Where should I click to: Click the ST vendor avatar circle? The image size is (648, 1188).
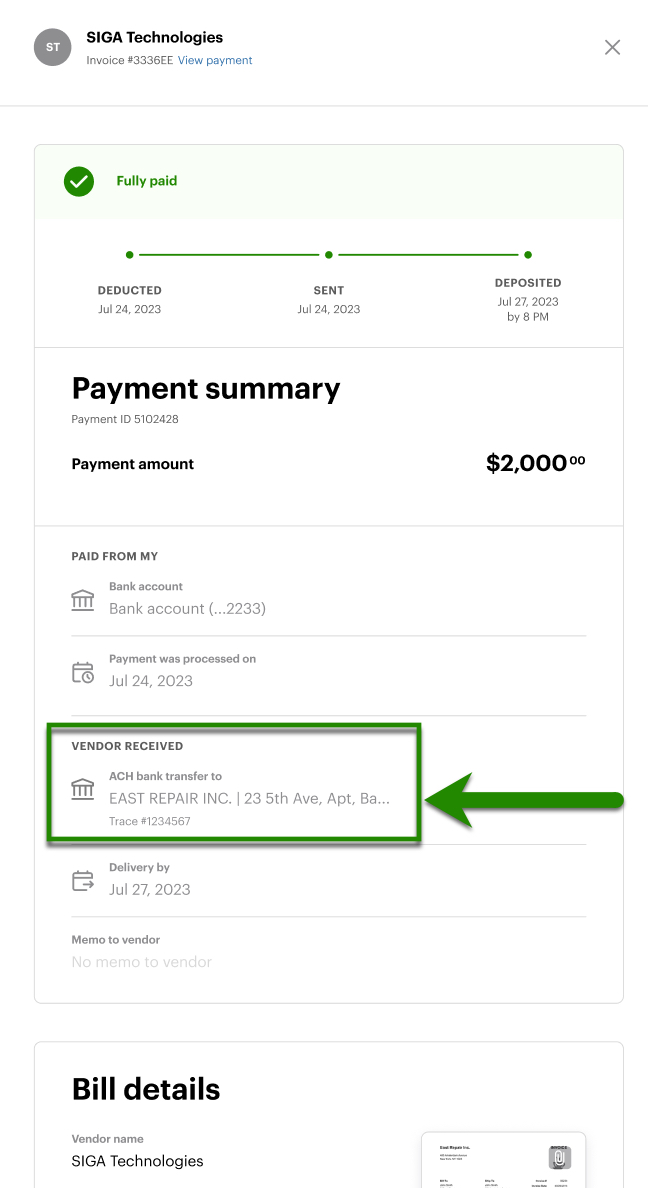click(53, 47)
